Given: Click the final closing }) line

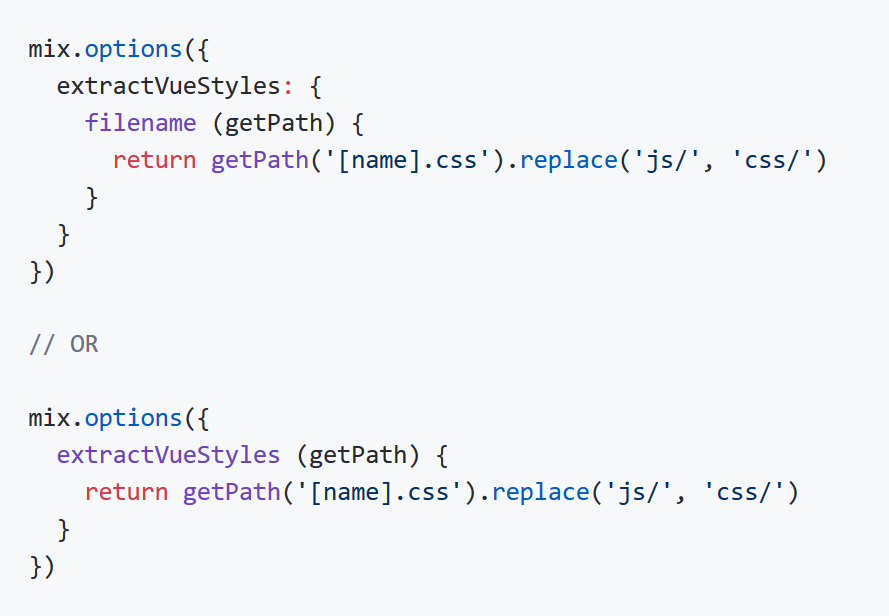Looking at the screenshot, I should 41,567.
